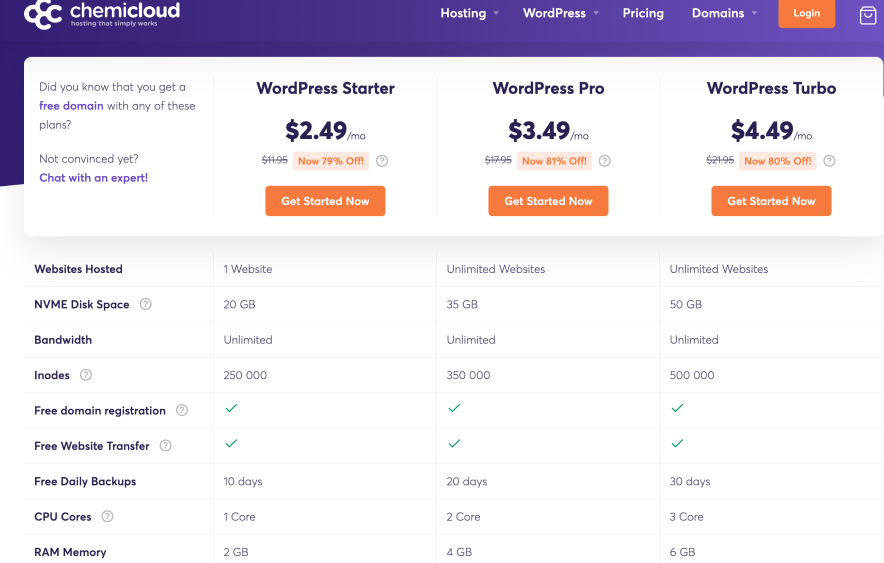Click Now 79% Off badge

click(331, 161)
